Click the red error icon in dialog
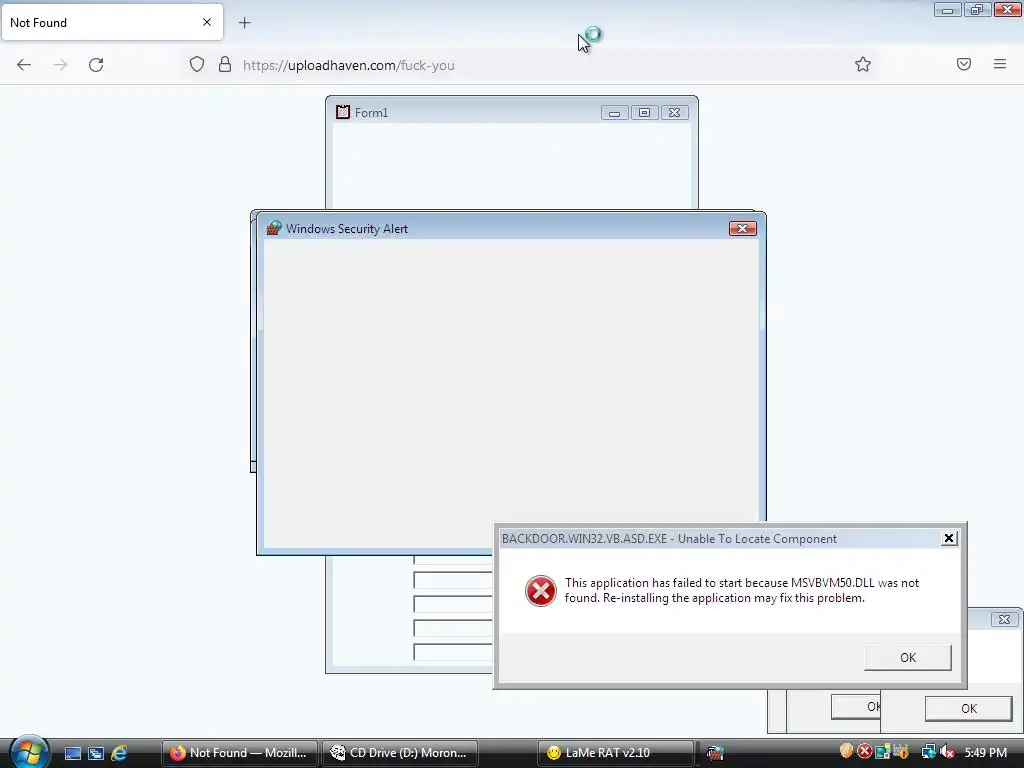 click(x=541, y=591)
